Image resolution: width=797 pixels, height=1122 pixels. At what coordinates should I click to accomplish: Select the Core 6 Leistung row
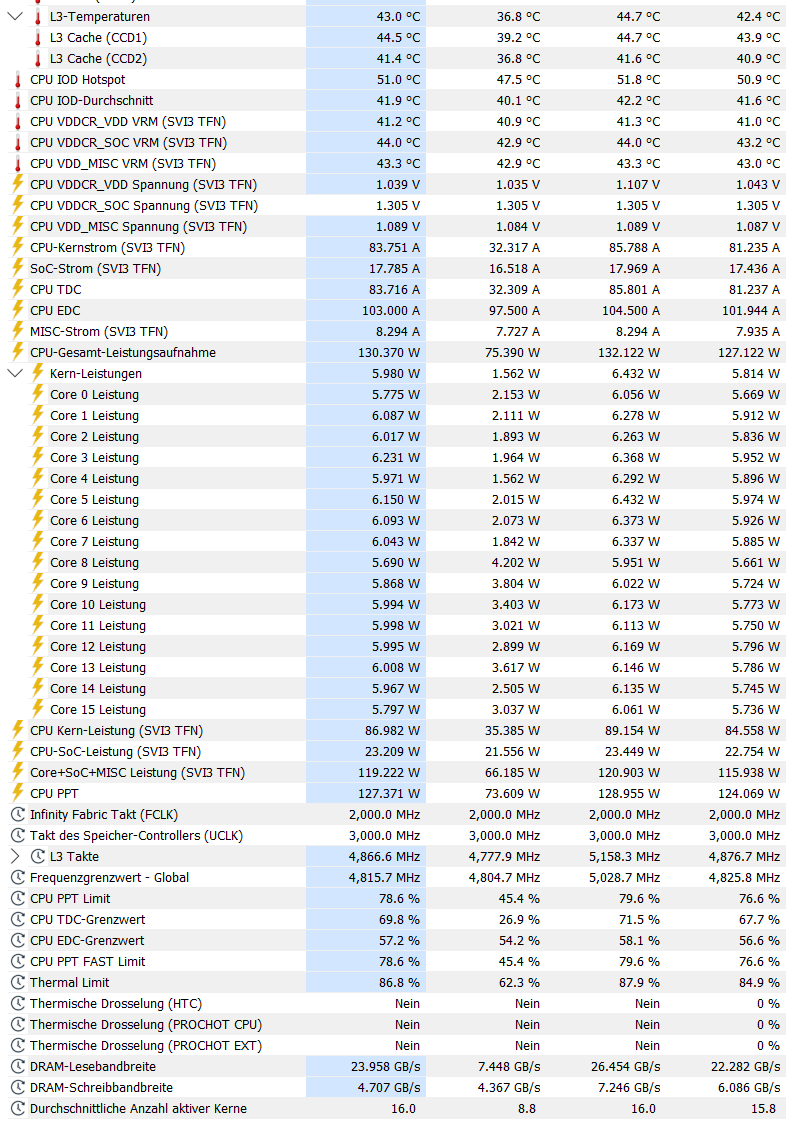click(x=396, y=520)
